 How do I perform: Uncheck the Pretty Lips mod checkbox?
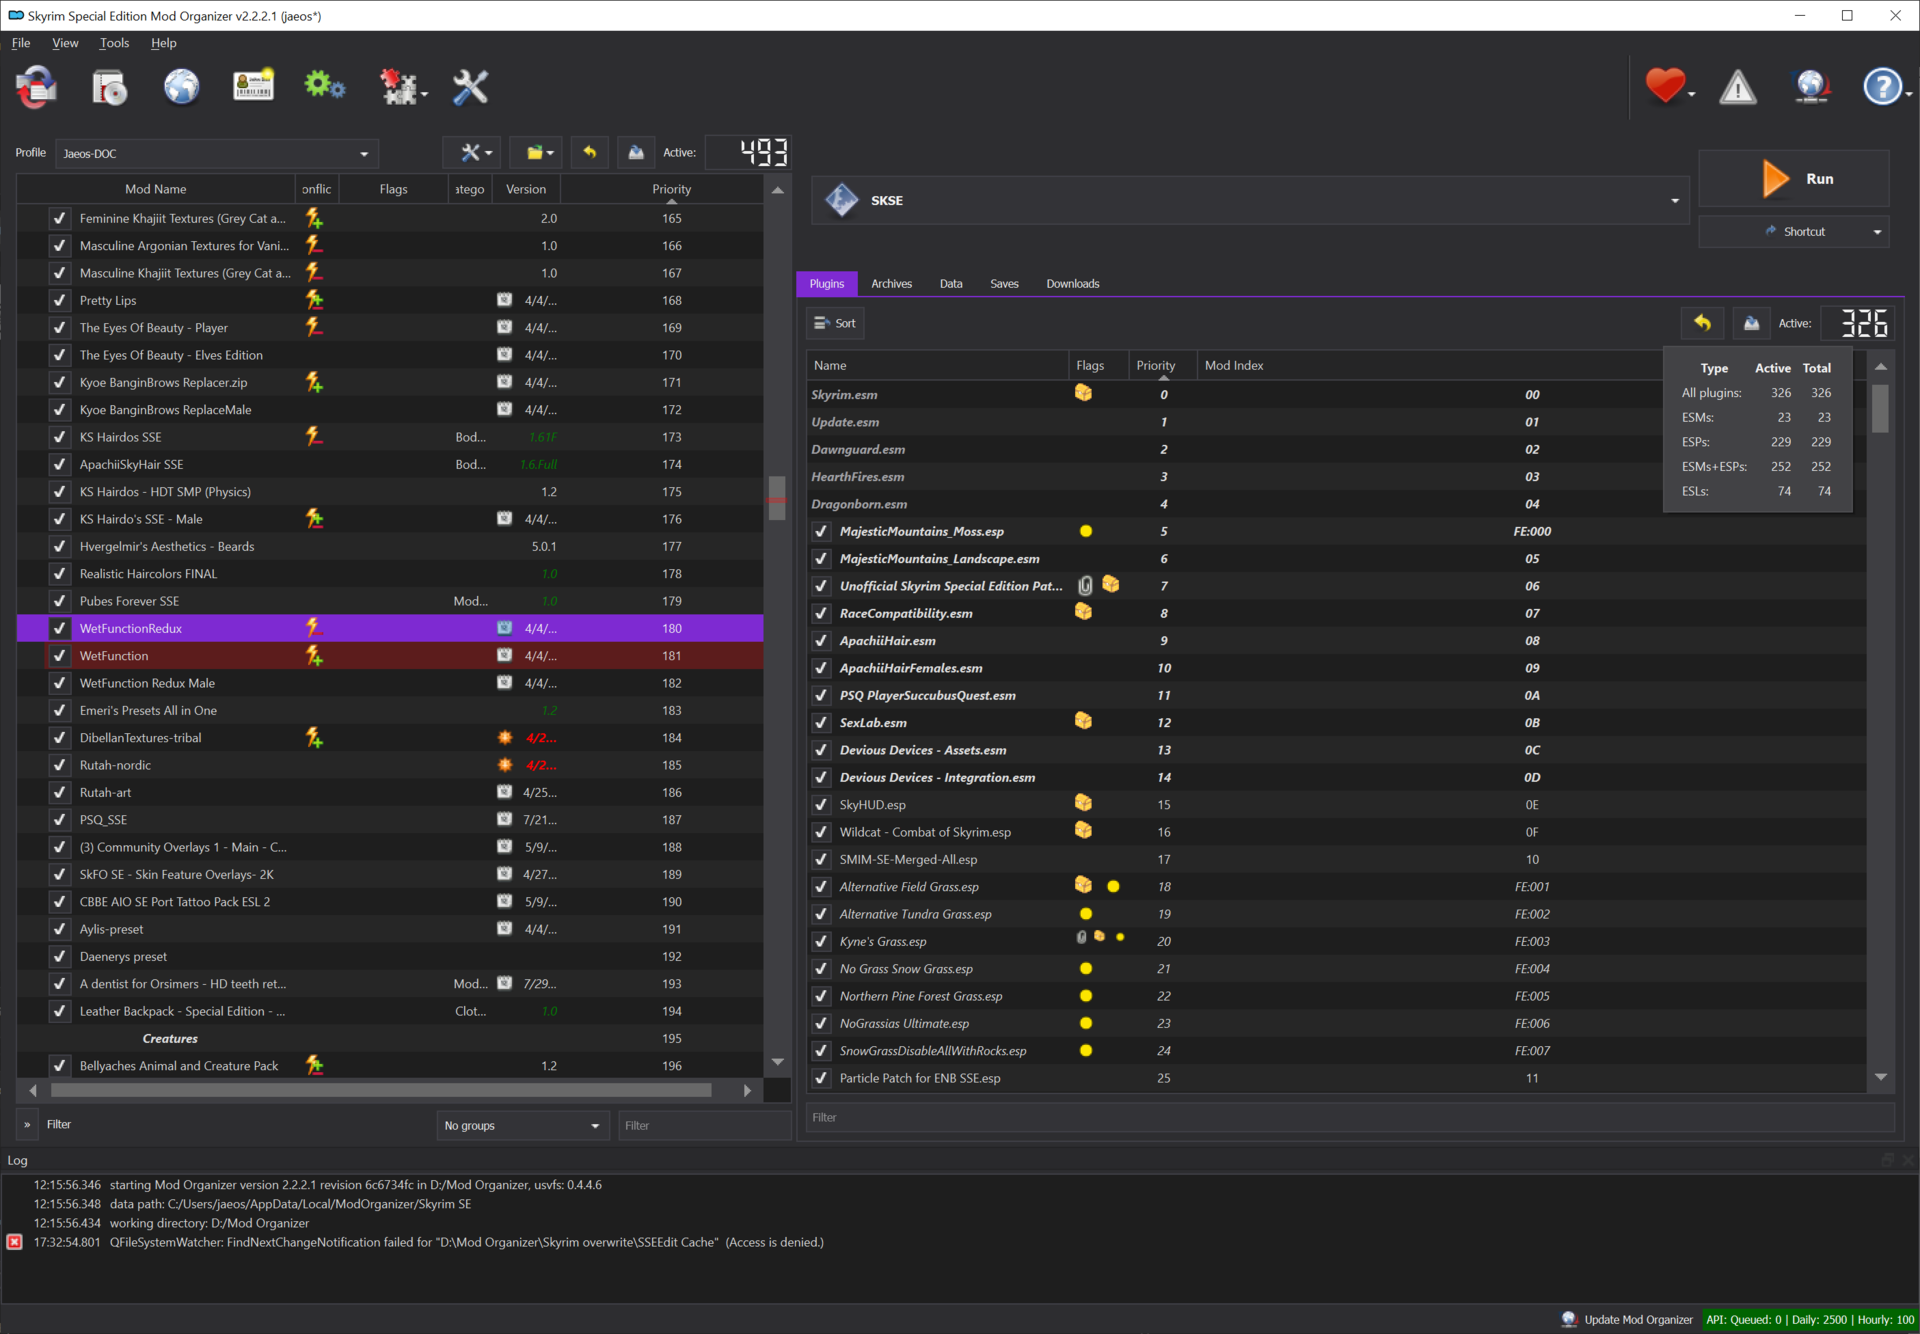coord(60,300)
